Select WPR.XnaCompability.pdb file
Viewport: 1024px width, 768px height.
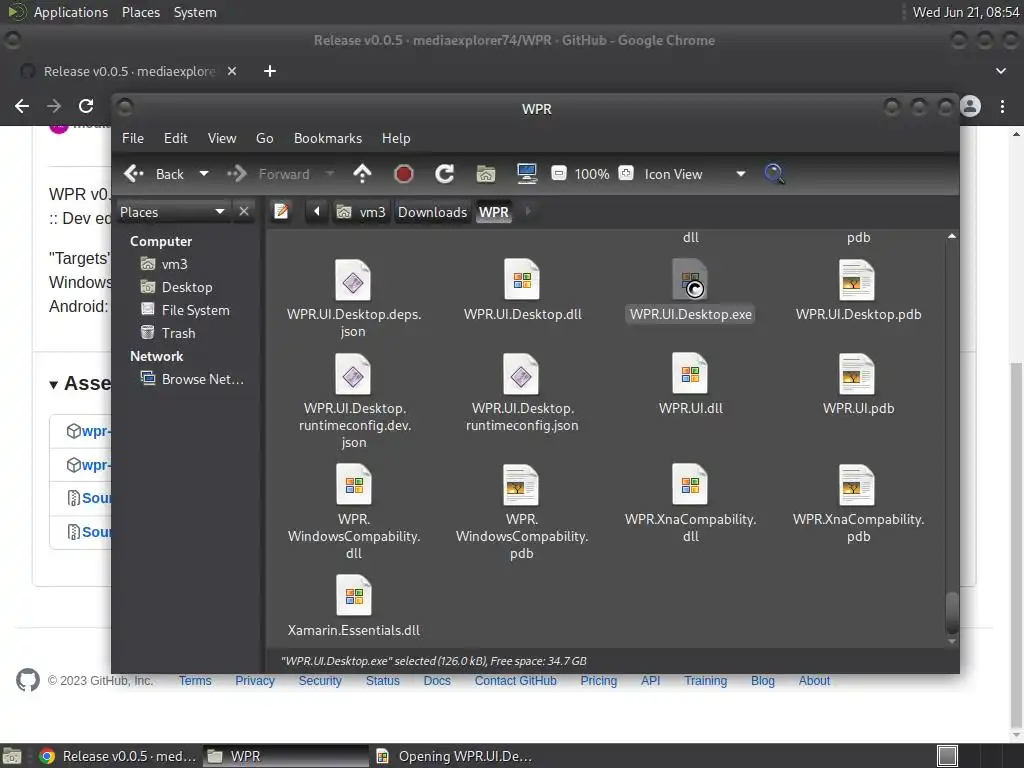pos(858,504)
